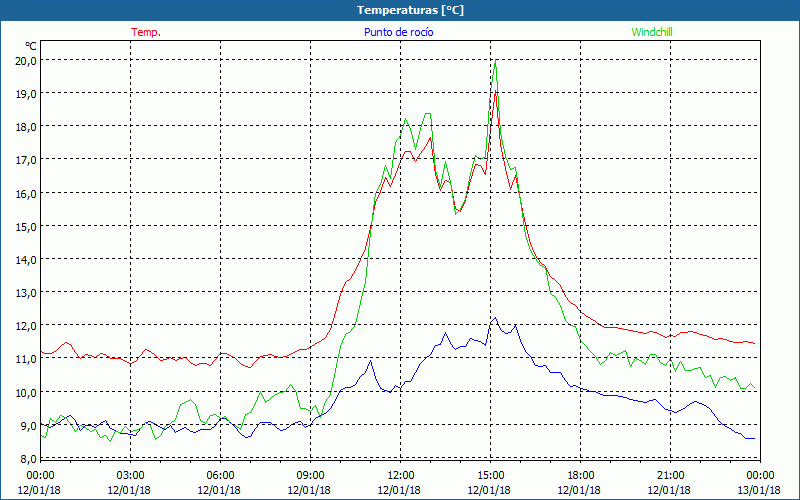Click the "15,0" y-axis value

(x=26, y=227)
